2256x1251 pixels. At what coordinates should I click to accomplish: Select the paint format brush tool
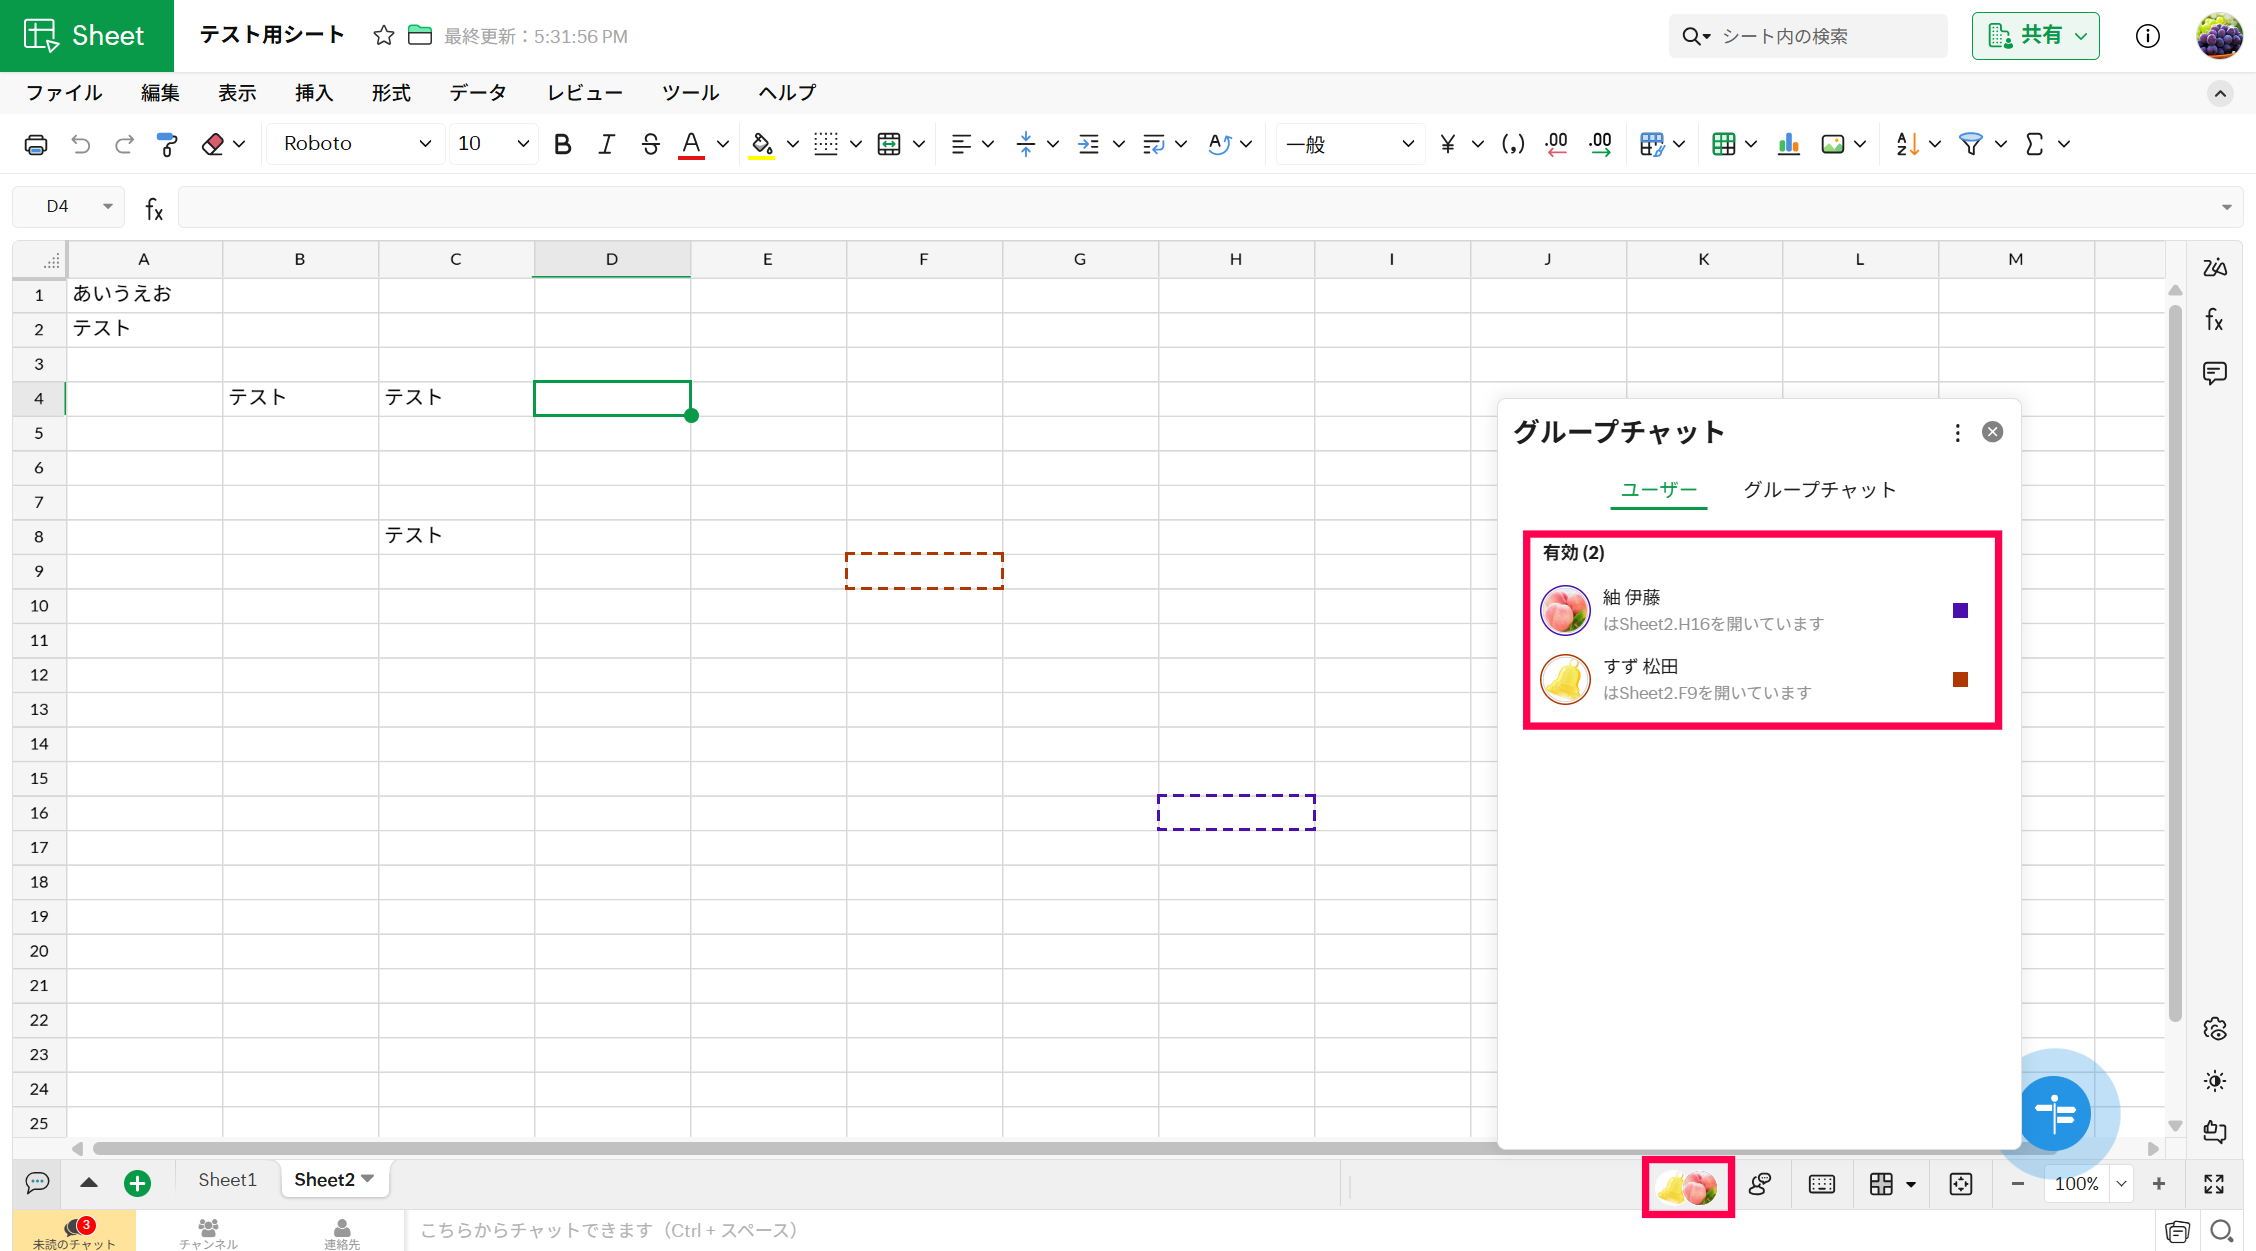pos(168,144)
